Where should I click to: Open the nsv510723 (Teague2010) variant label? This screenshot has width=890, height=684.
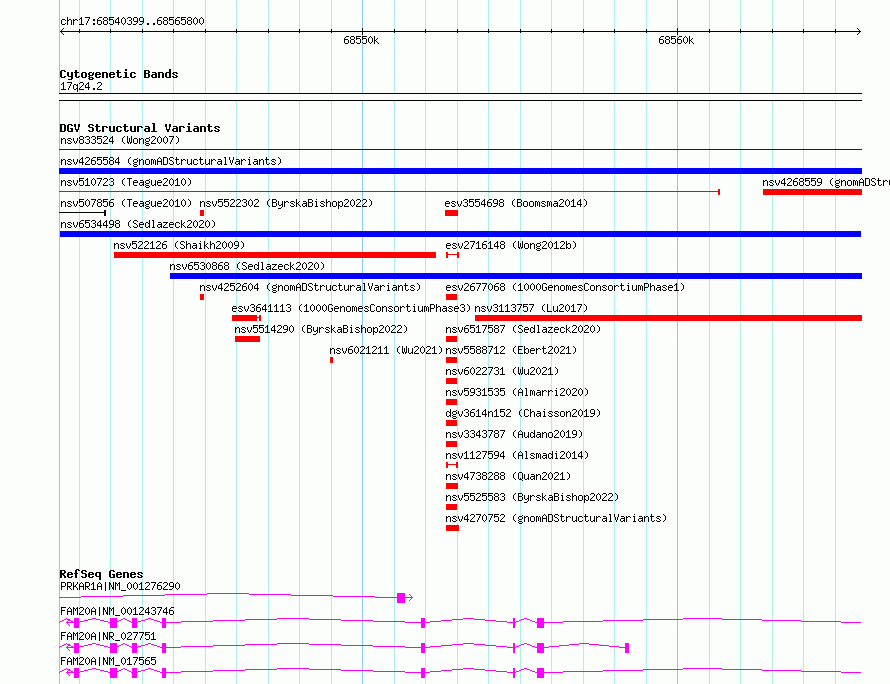[x=126, y=182]
